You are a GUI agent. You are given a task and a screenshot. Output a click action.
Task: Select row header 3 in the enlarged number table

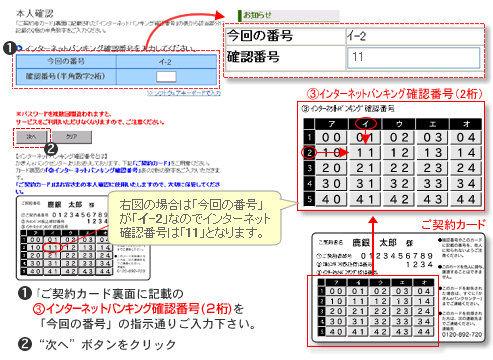(x=309, y=168)
